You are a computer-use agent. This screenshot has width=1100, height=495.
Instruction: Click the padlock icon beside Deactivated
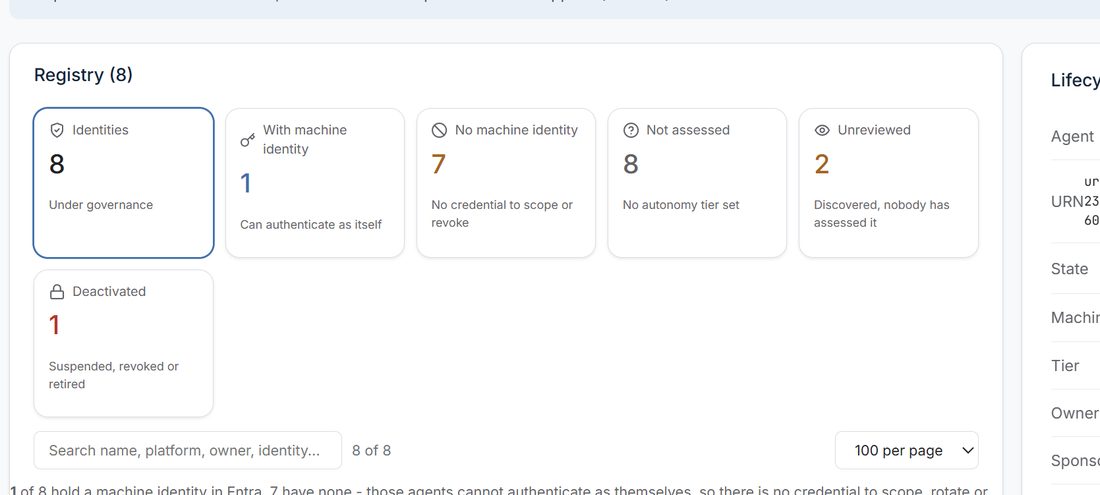[57, 292]
